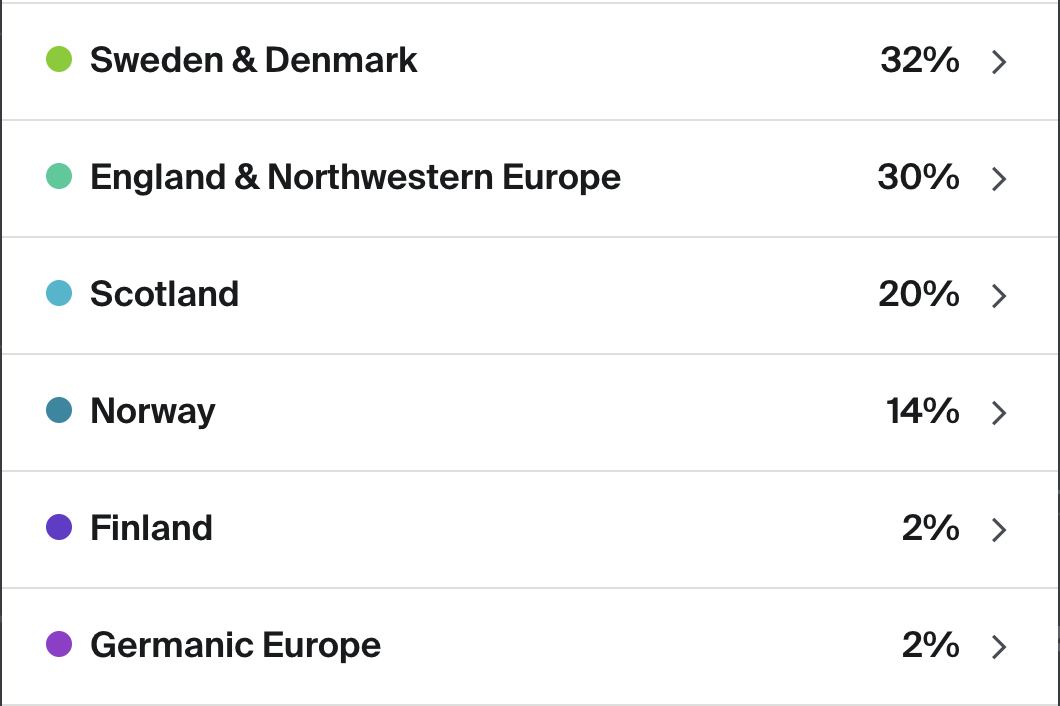Image resolution: width=1060 pixels, height=706 pixels.
Task: Click the 32% ancestry percentage value
Action: [919, 60]
